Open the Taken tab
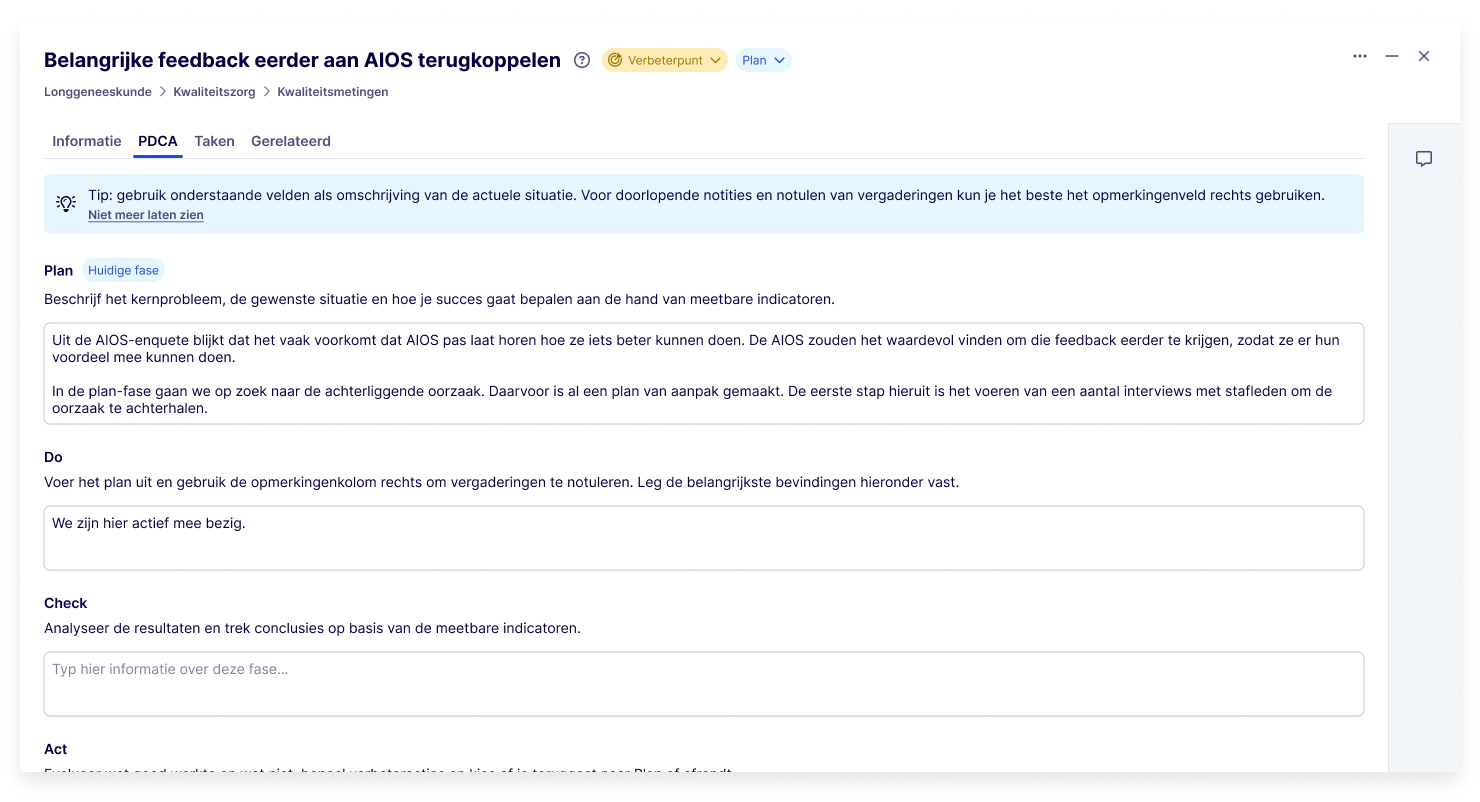This screenshot has width=1480, height=802. [x=214, y=141]
